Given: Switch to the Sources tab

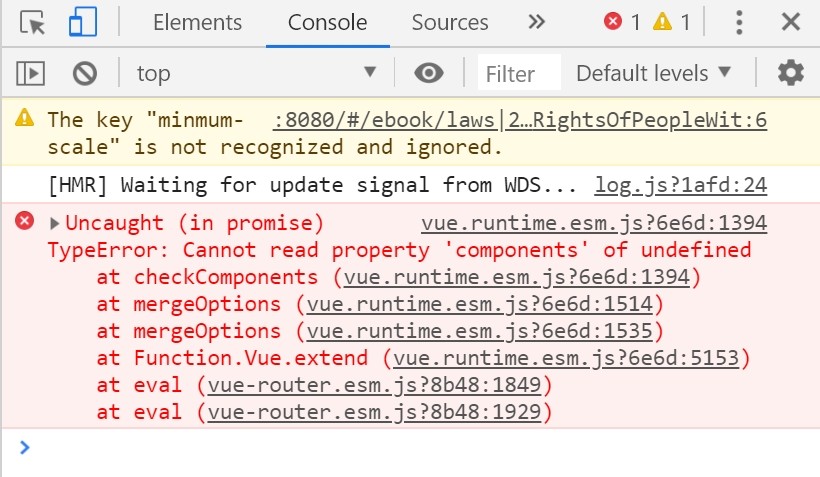Looking at the screenshot, I should point(450,22).
